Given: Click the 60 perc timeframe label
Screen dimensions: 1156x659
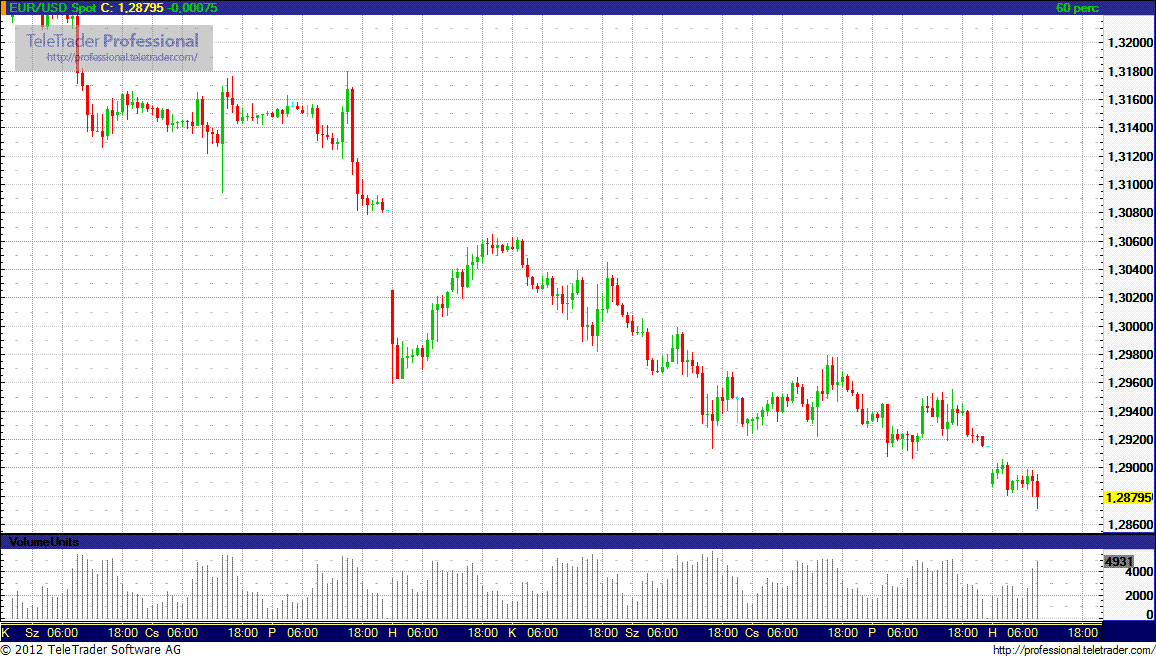Looking at the screenshot, I should (x=1077, y=7).
